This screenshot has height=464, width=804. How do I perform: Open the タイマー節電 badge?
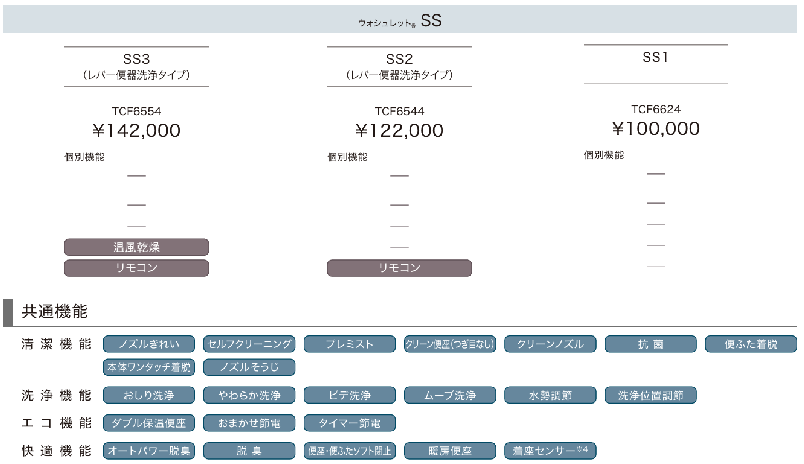tap(350, 423)
